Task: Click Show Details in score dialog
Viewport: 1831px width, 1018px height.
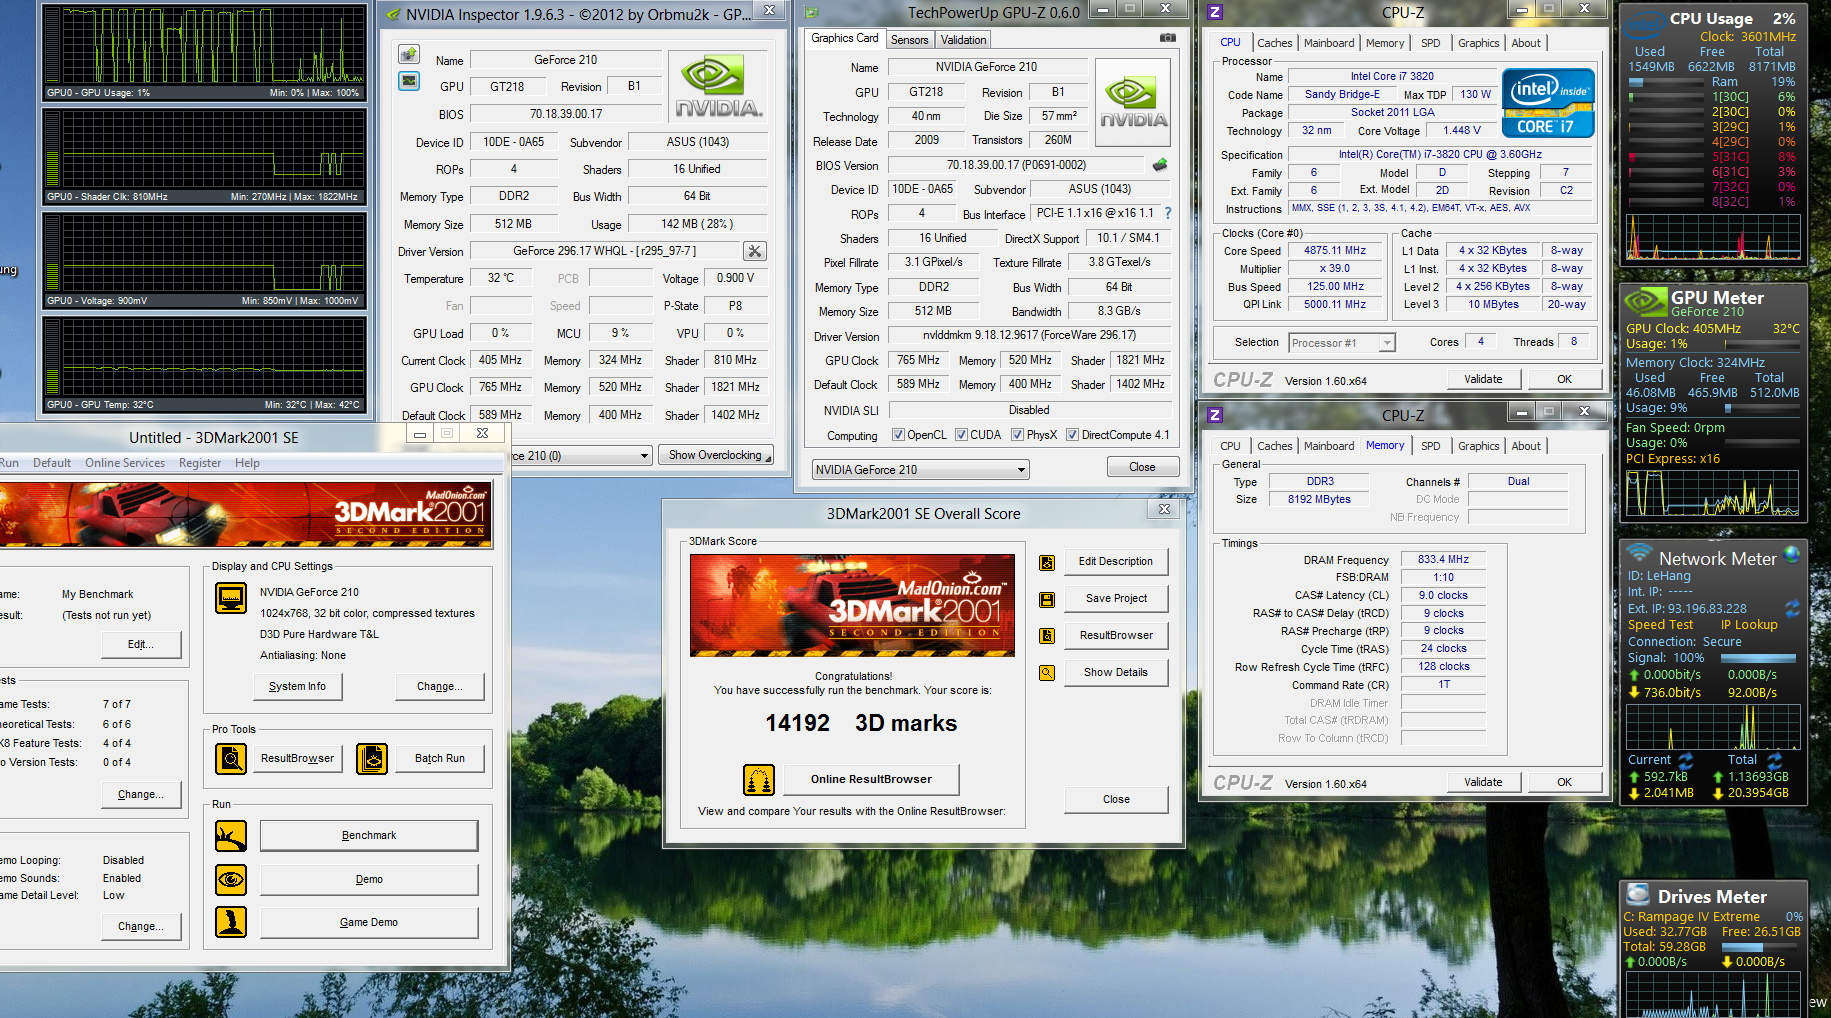Action: (x=1116, y=672)
